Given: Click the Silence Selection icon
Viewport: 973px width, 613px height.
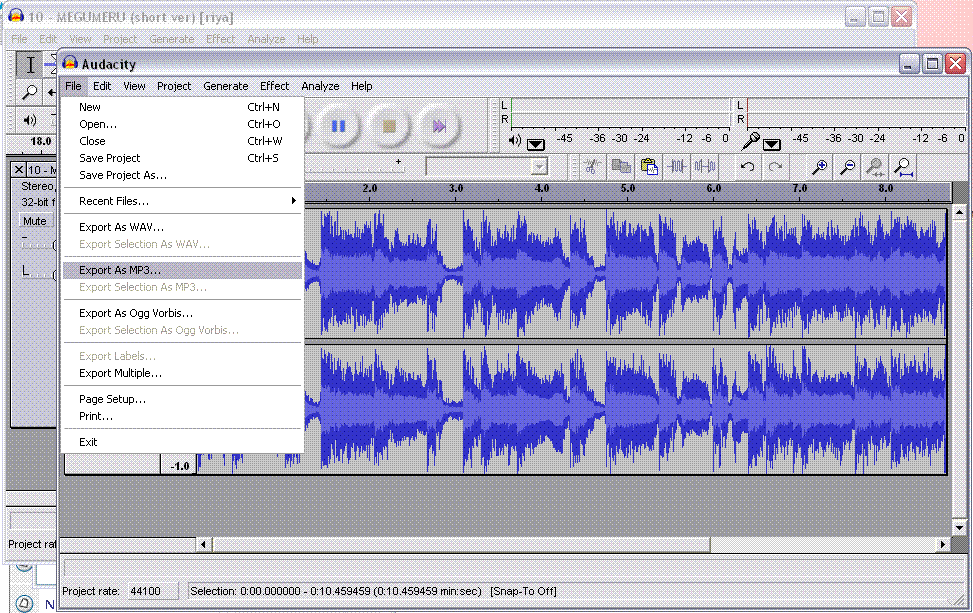Looking at the screenshot, I should [x=705, y=167].
